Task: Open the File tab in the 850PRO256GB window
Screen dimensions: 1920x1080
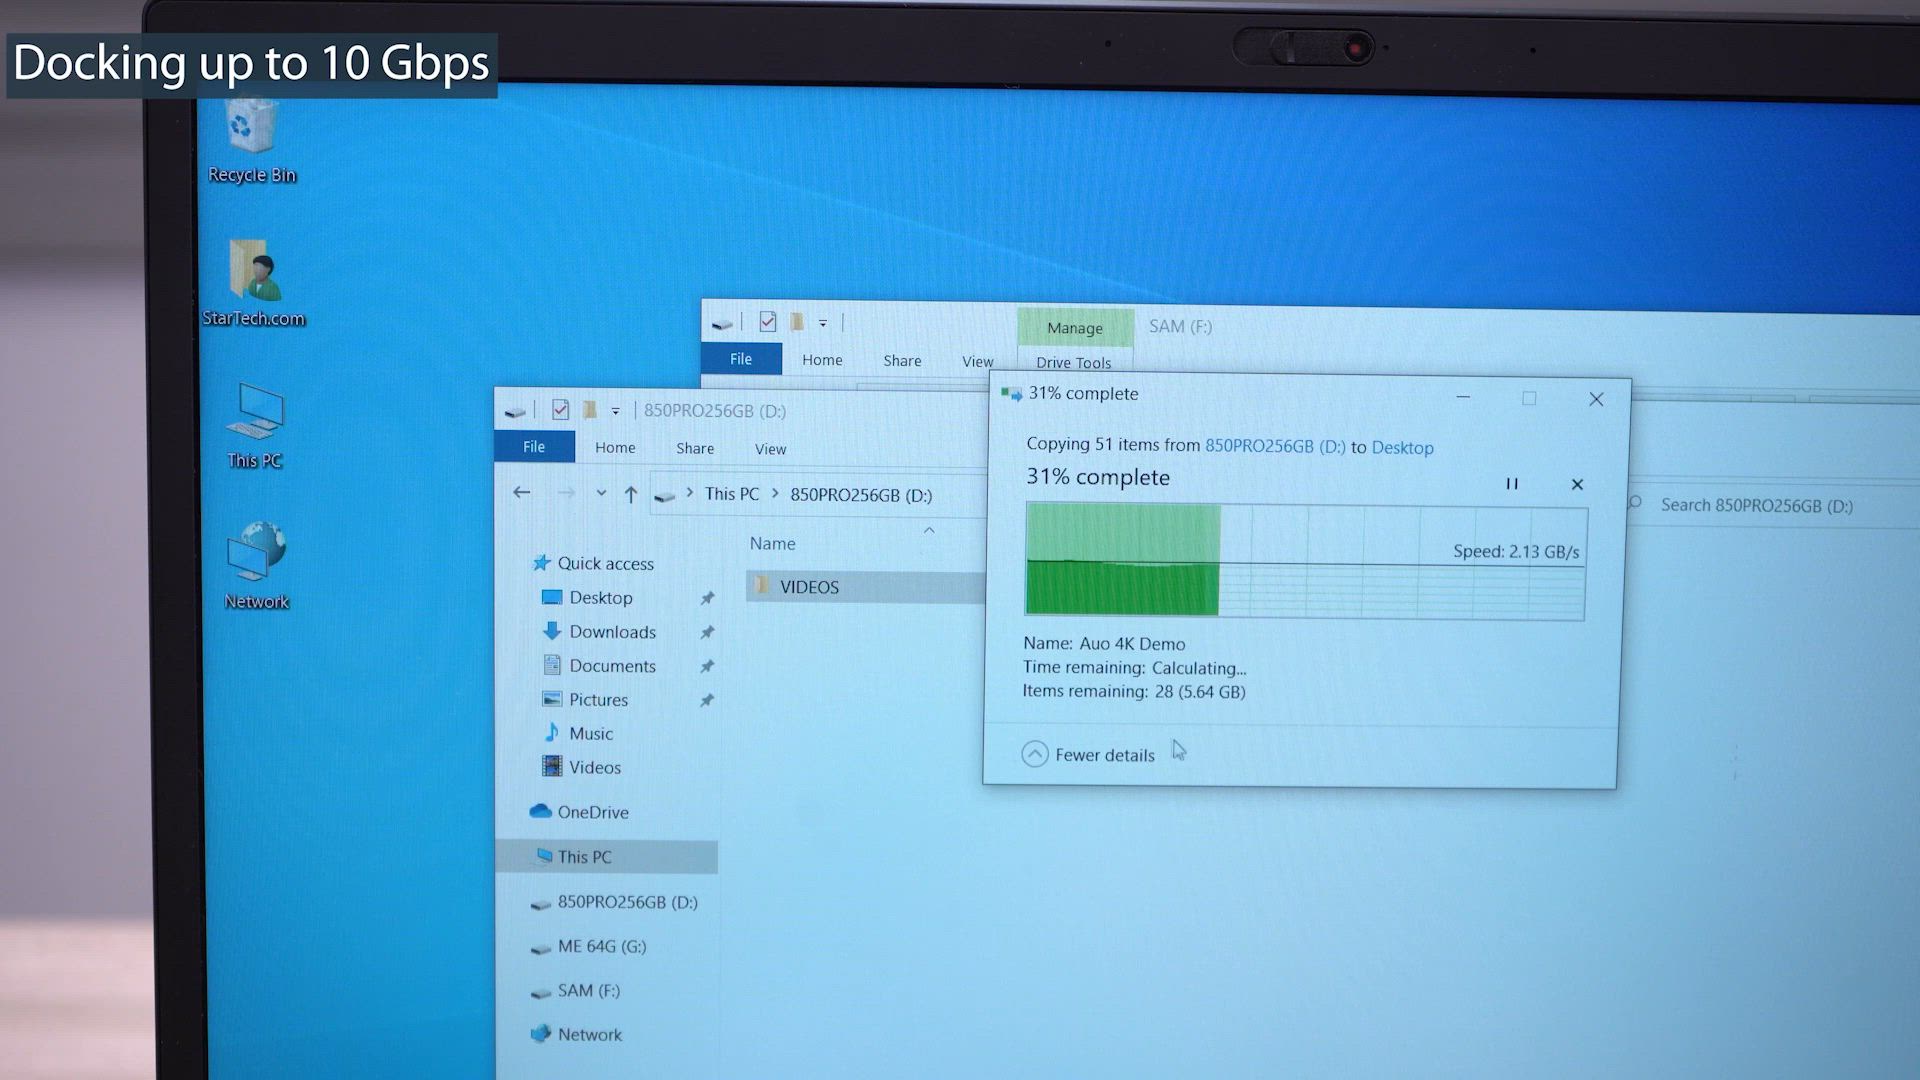Action: coord(534,446)
